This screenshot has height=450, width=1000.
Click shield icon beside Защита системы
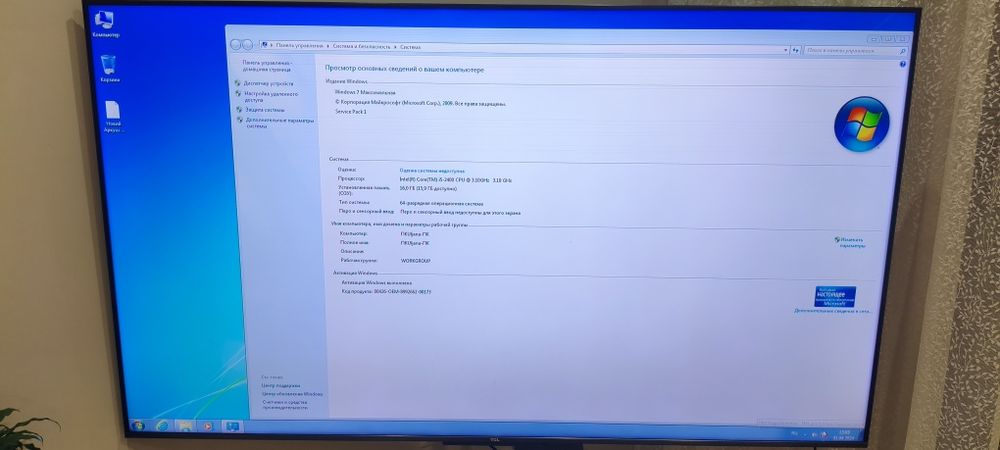click(x=239, y=109)
